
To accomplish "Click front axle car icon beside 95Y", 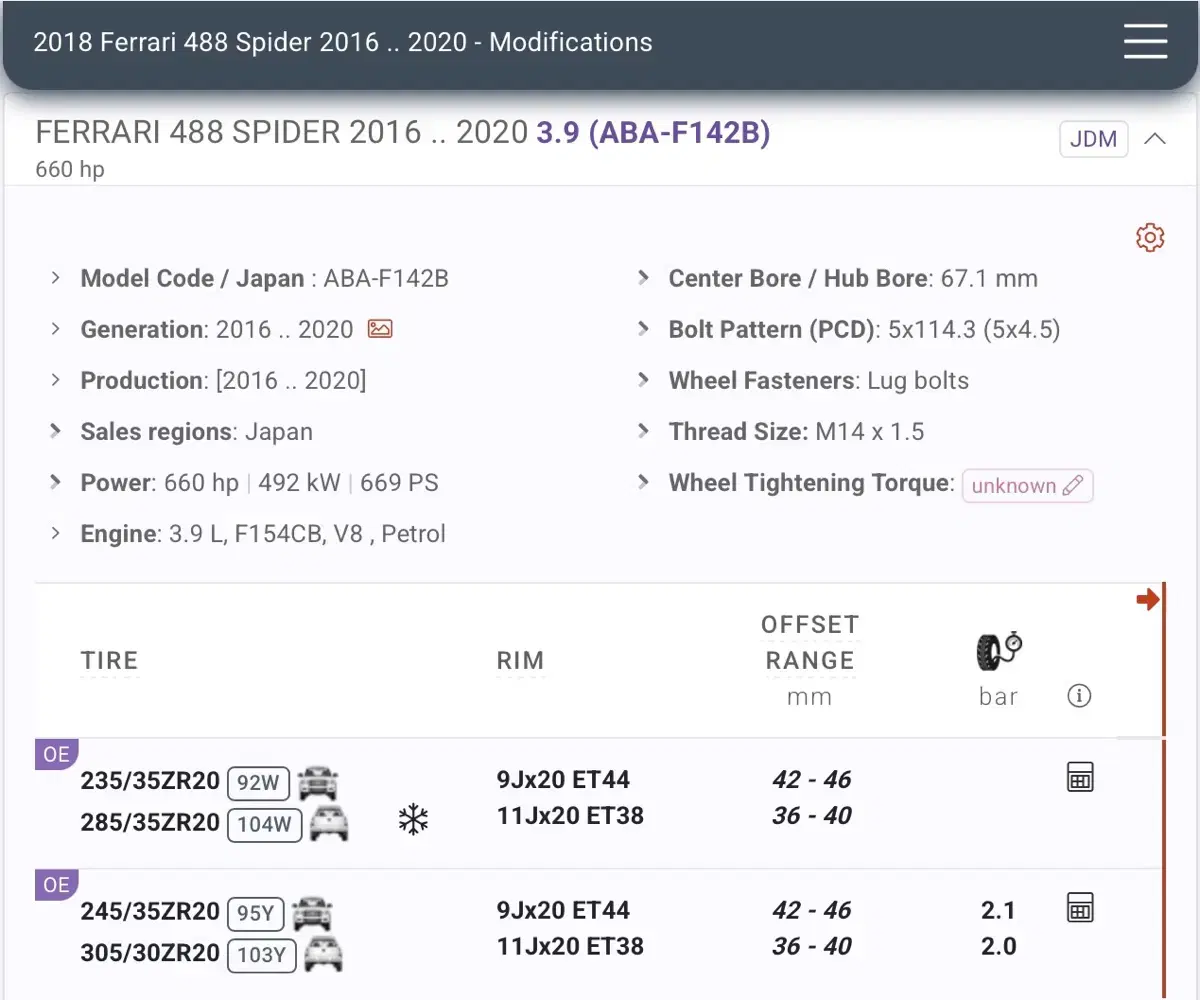I will tap(312, 912).
